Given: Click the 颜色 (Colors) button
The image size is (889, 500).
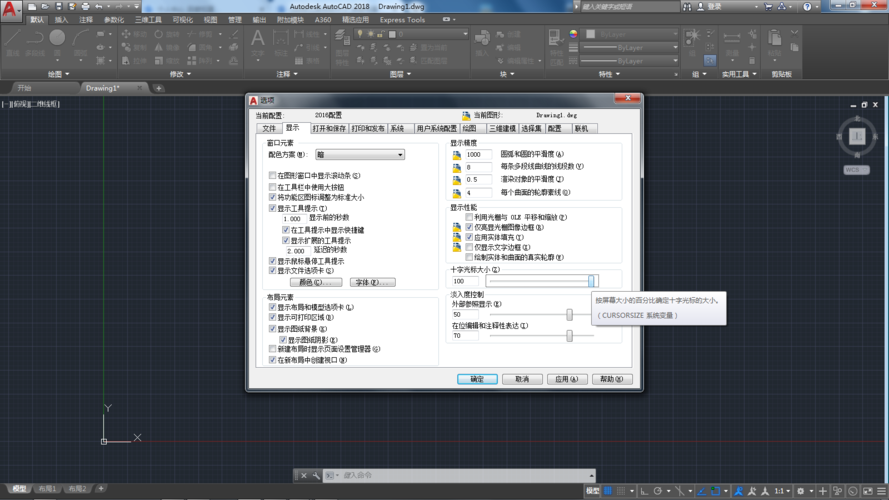Looking at the screenshot, I should [x=316, y=282].
